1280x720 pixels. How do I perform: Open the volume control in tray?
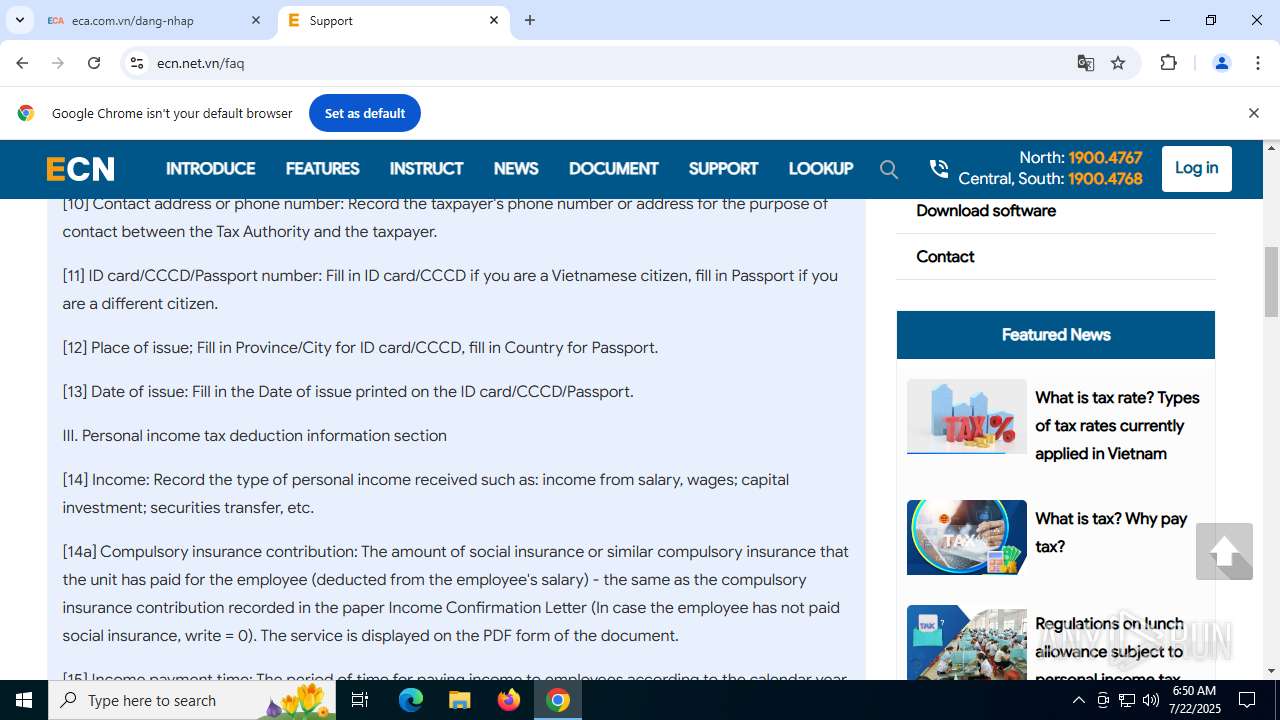1150,700
